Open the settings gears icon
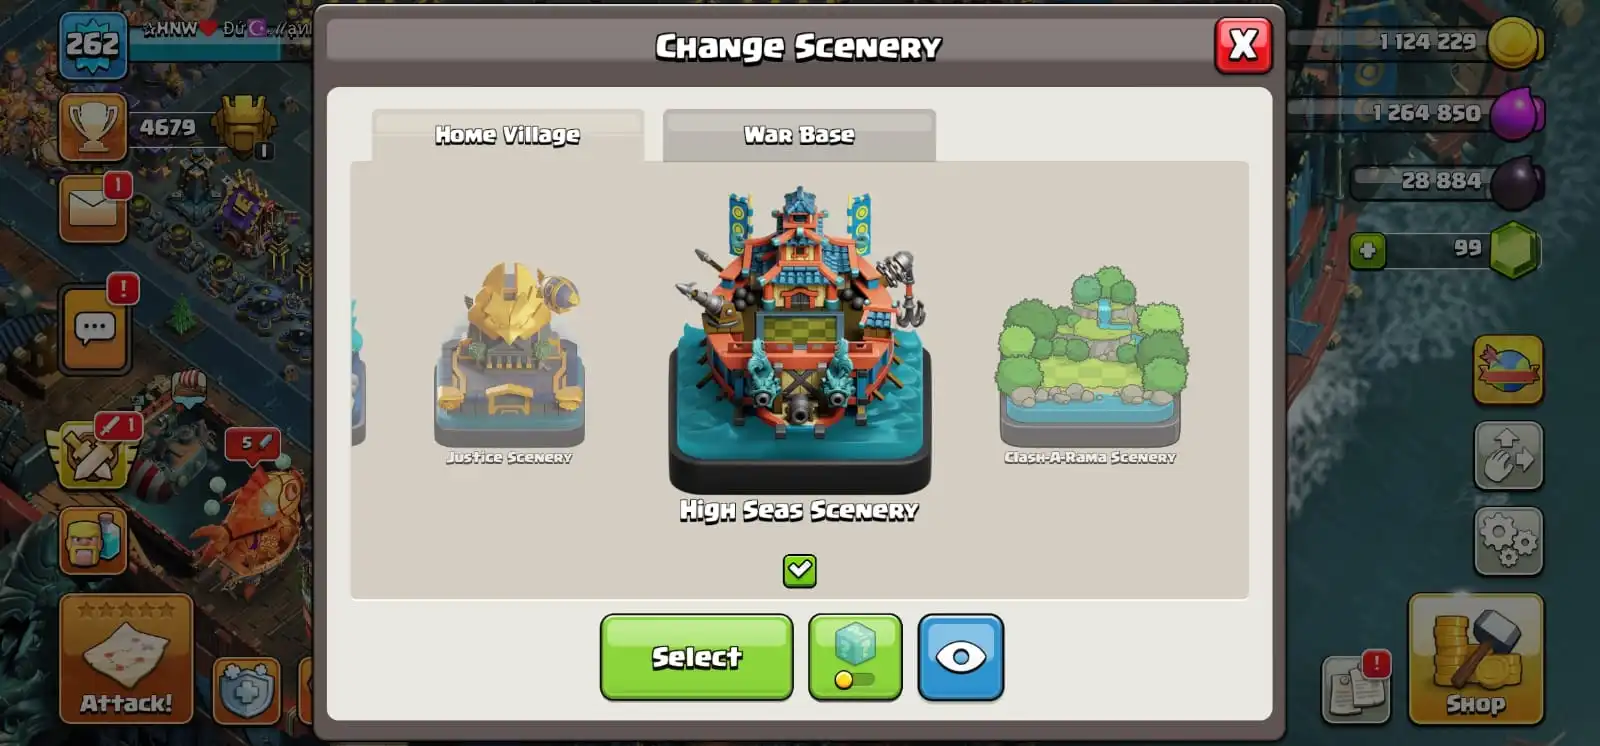Image resolution: width=1600 pixels, height=746 pixels. point(1508,541)
